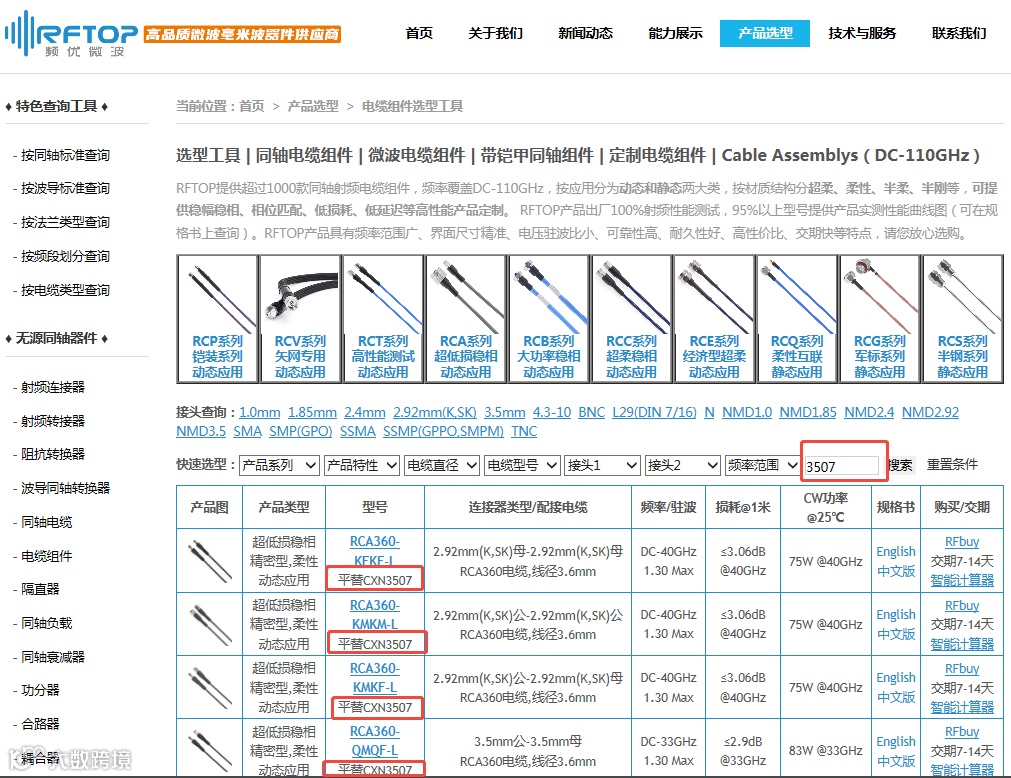Open 同轴电缆 category
1011x778 pixels.
point(46,523)
